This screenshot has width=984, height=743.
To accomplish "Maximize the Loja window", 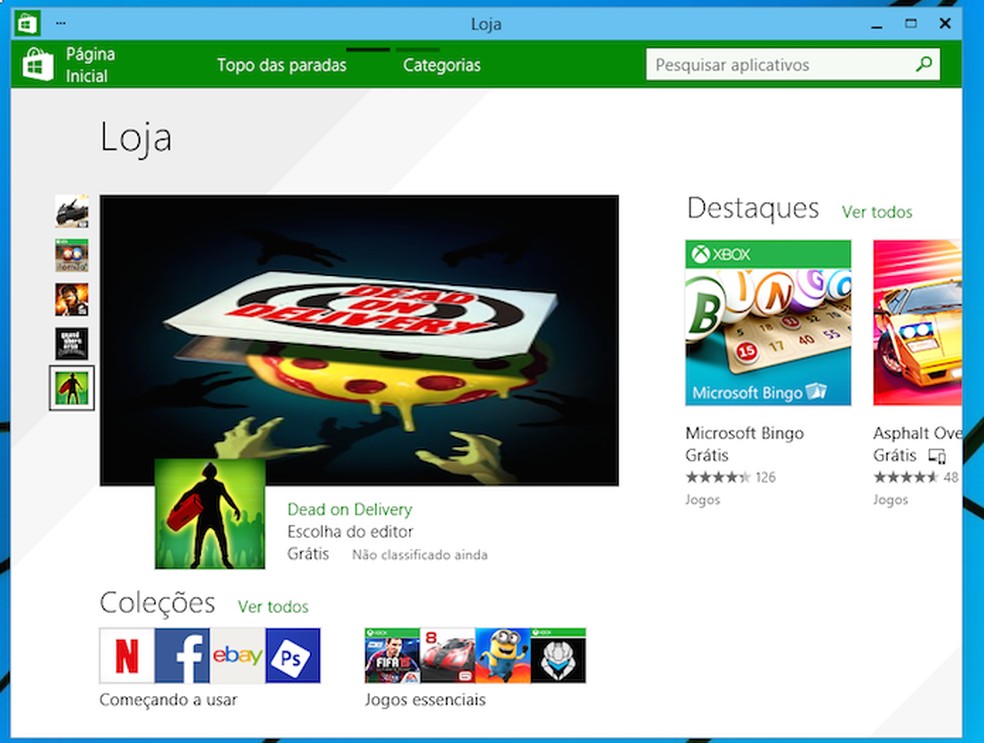I will point(911,24).
